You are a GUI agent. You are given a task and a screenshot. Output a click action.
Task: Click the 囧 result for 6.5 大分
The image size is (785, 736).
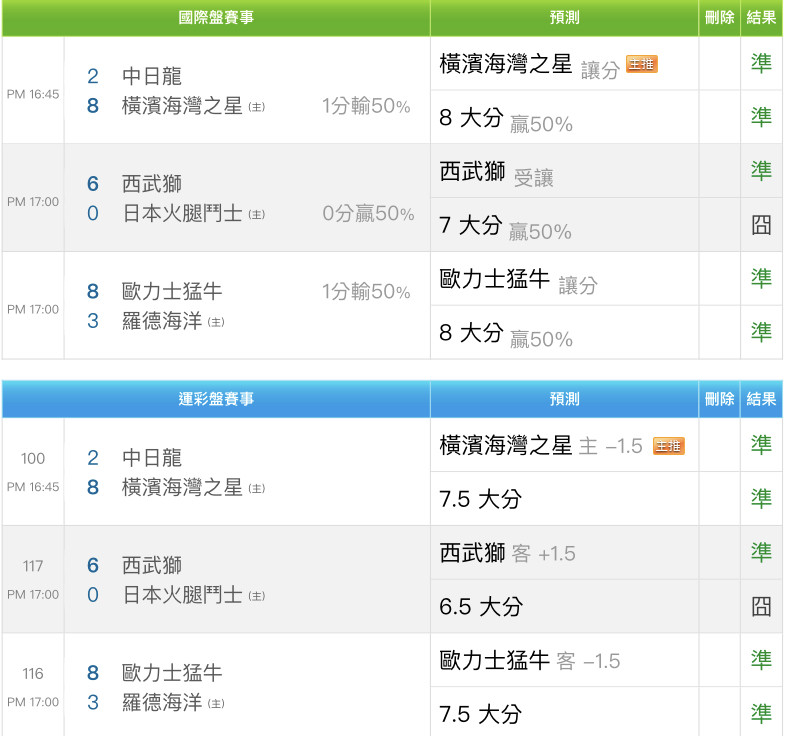761,606
